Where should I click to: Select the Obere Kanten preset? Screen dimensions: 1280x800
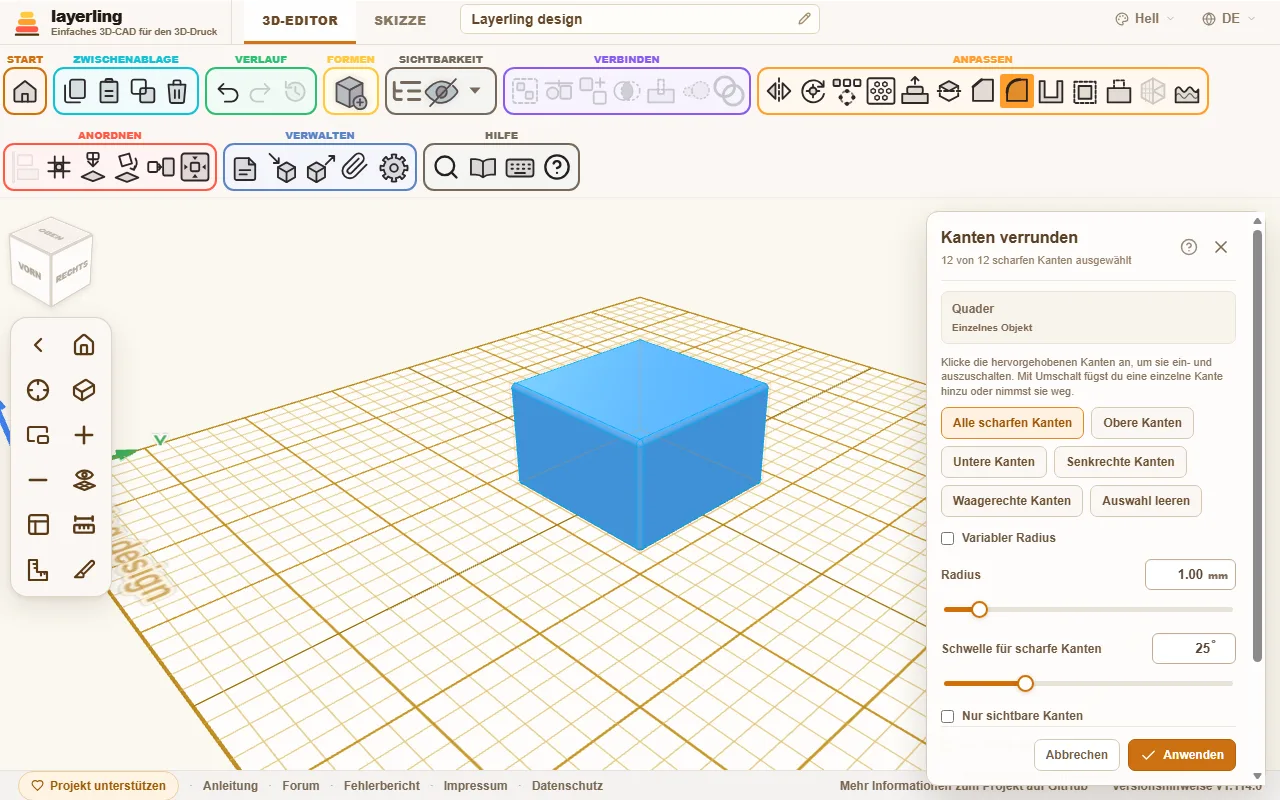(x=1142, y=423)
